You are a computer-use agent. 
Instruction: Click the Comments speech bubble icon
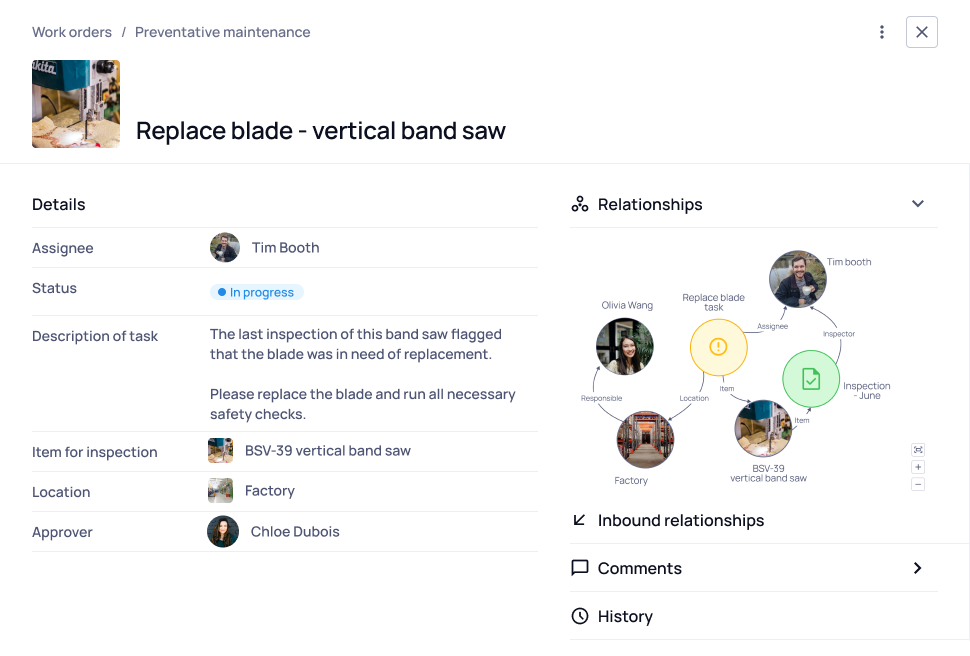[x=580, y=568]
